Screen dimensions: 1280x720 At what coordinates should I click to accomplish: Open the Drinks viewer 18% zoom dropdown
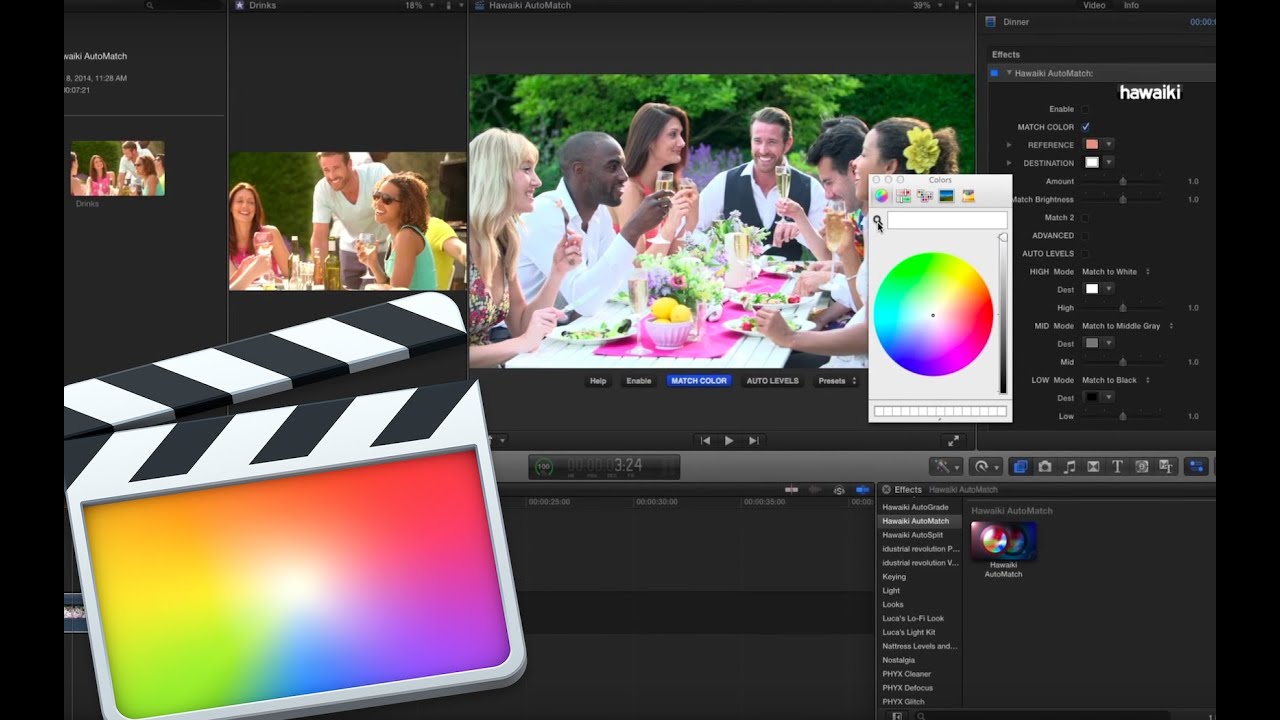pyautogui.click(x=421, y=6)
